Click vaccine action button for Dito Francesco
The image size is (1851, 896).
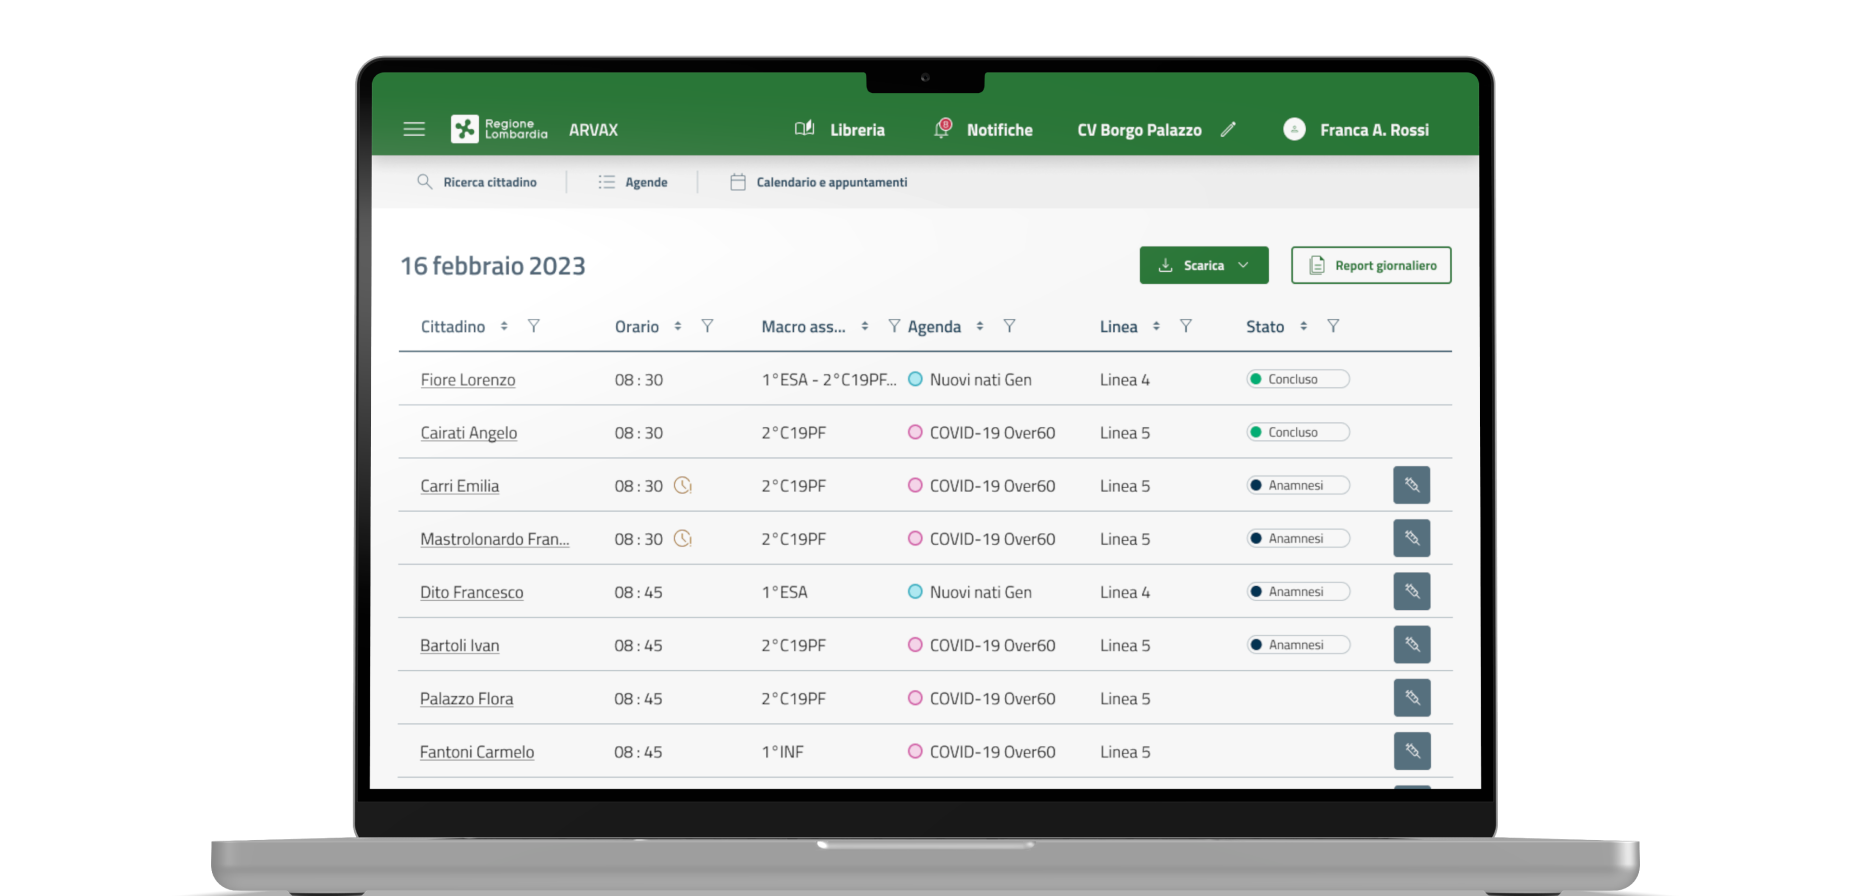1412,591
